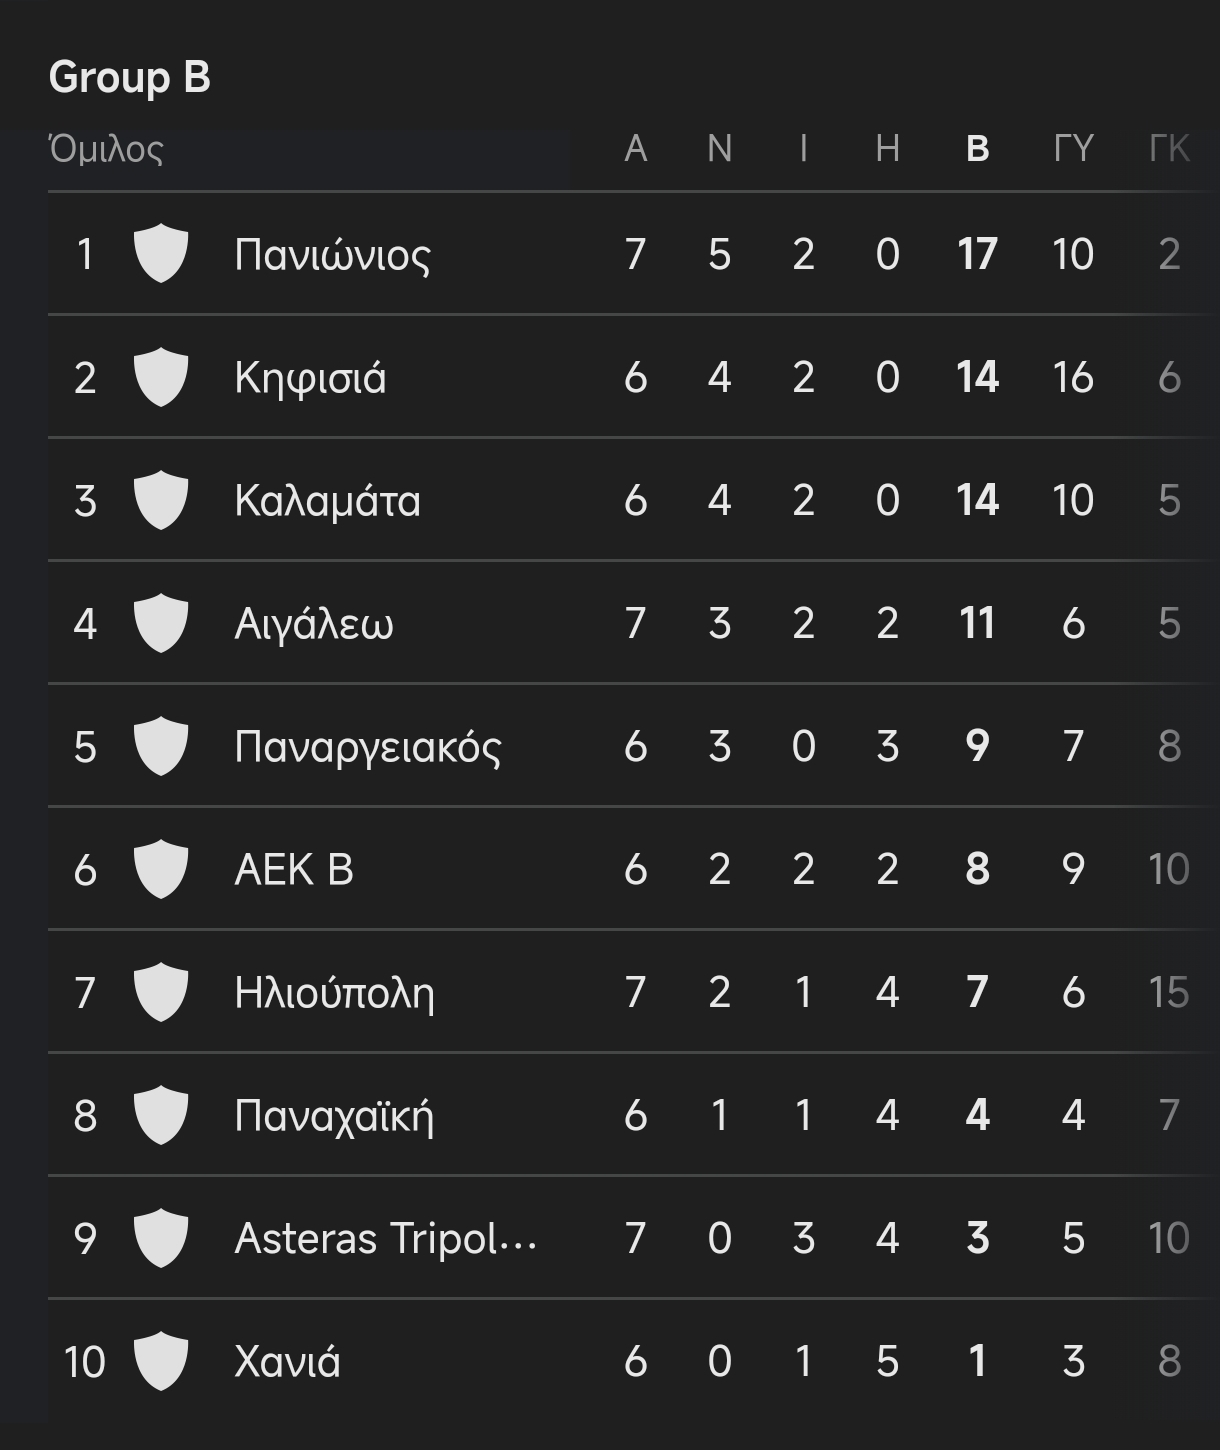Viewport: 1220px width, 1450px height.
Task: Open the Asteras Tripol… team link
Action: click(385, 1239)
